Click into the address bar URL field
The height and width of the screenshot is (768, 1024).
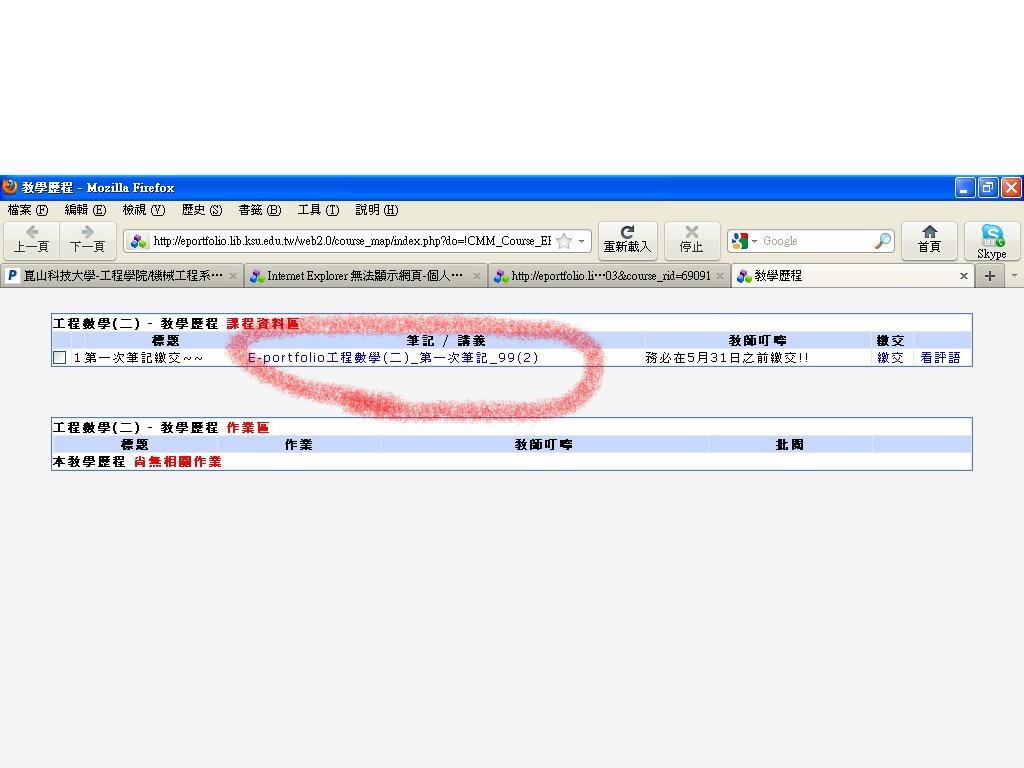click(350, 241)
